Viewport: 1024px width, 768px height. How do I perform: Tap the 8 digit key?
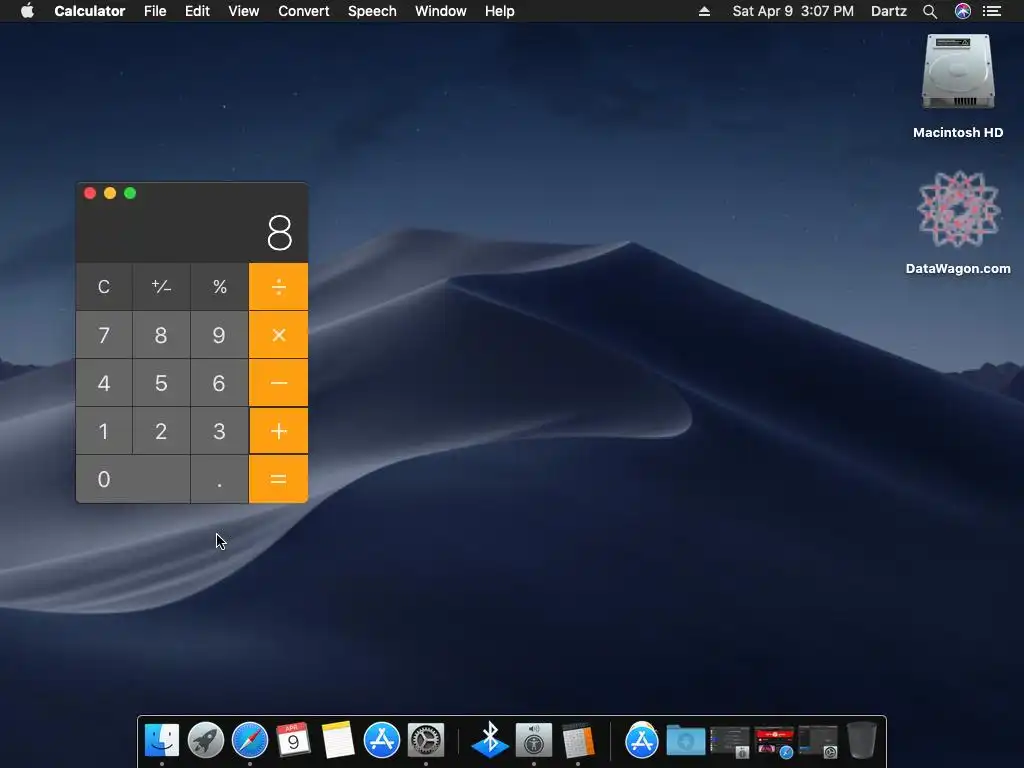click(x=161, y=335)
